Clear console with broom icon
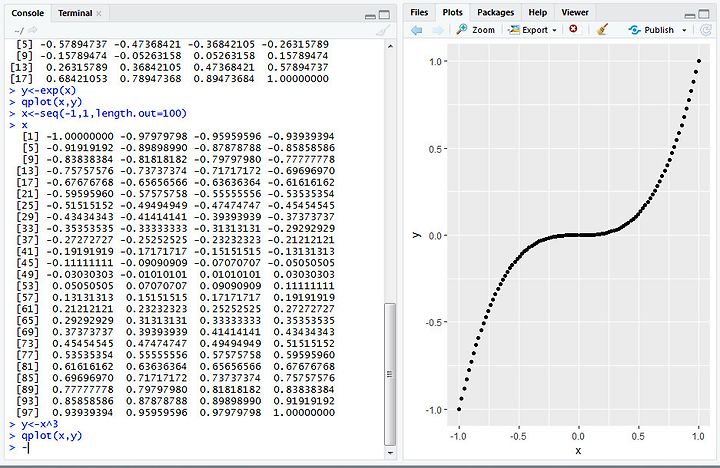The image size is (720, 468). 382,31
